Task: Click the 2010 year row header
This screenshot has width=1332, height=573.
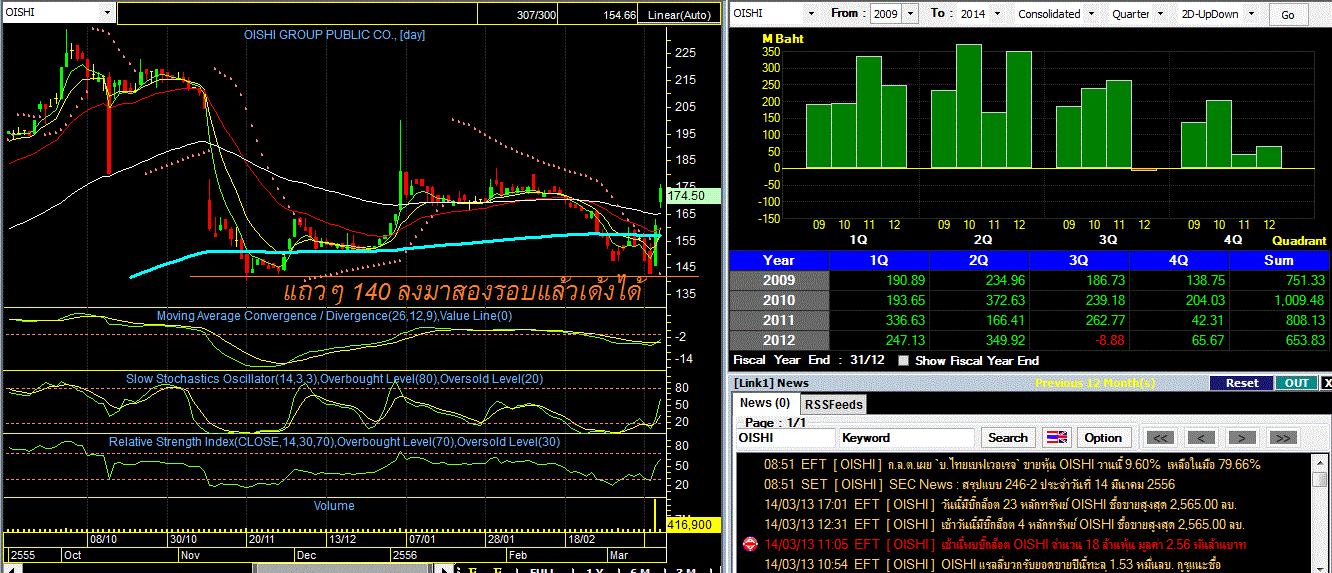Action: 779,300
